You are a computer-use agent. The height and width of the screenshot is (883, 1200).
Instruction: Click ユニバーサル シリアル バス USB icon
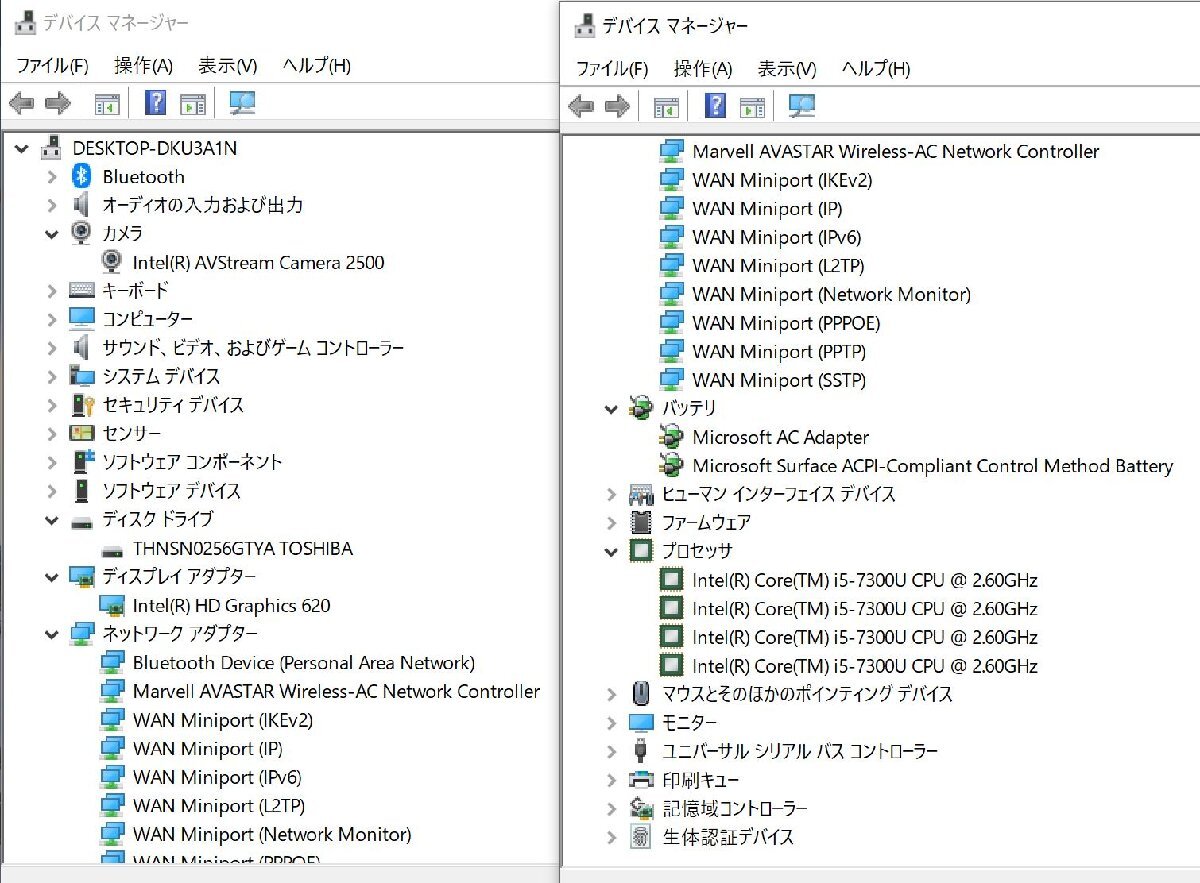point(641,751)
